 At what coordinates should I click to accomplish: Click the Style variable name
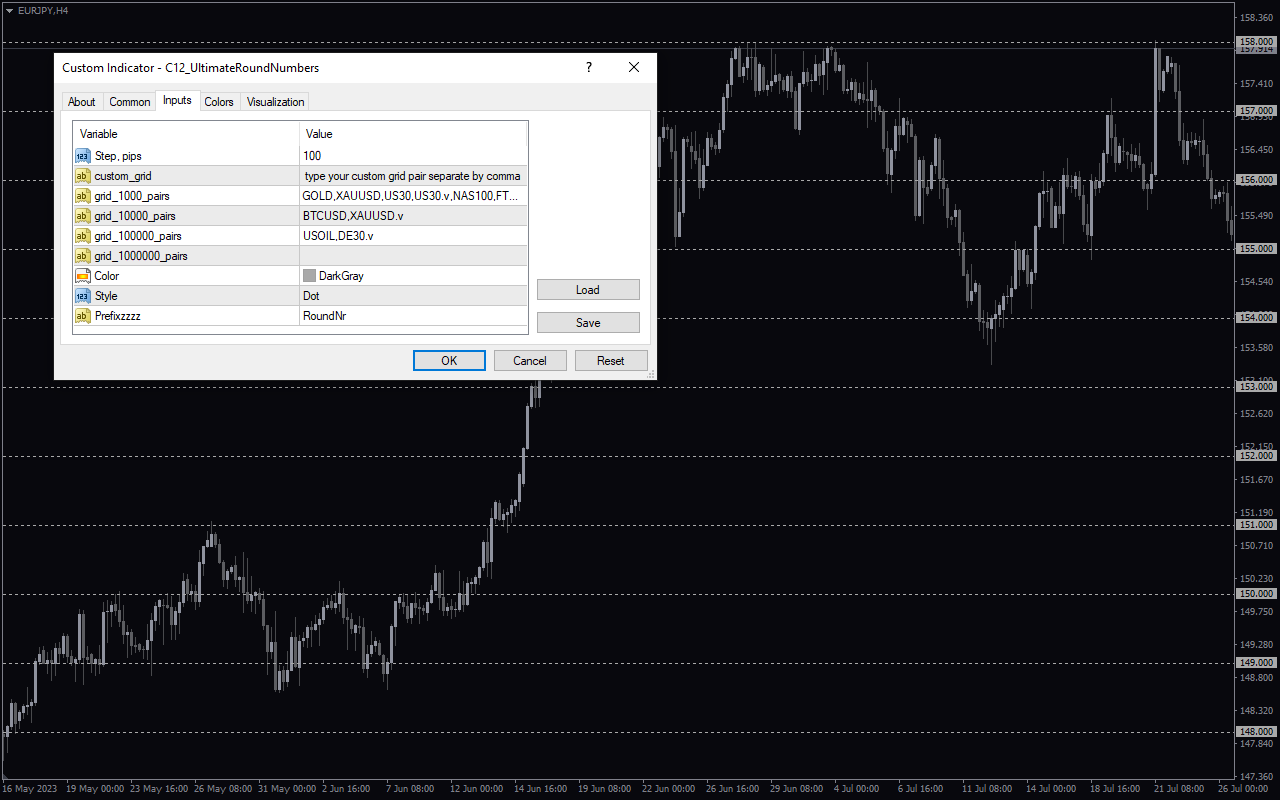coord(106,296)
